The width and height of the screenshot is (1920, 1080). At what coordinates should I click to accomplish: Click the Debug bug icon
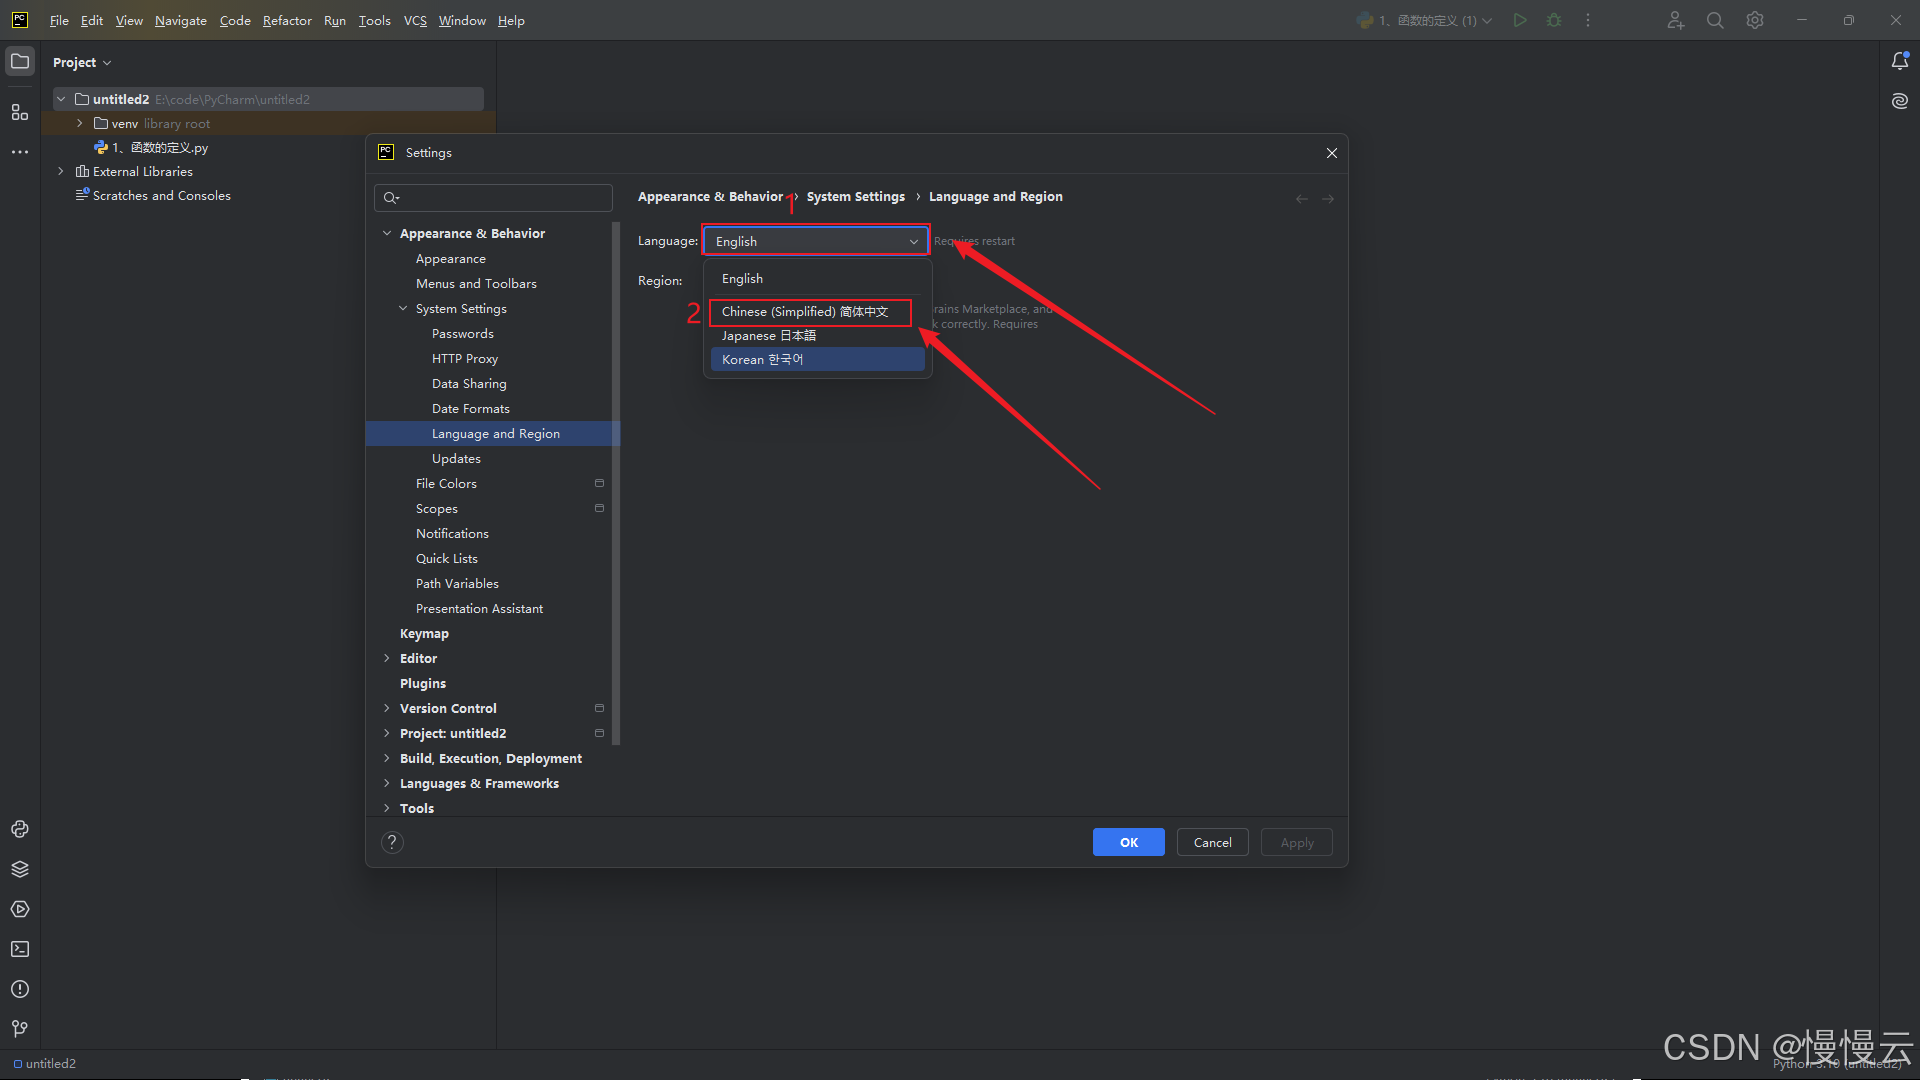[x=1554, y=20]
